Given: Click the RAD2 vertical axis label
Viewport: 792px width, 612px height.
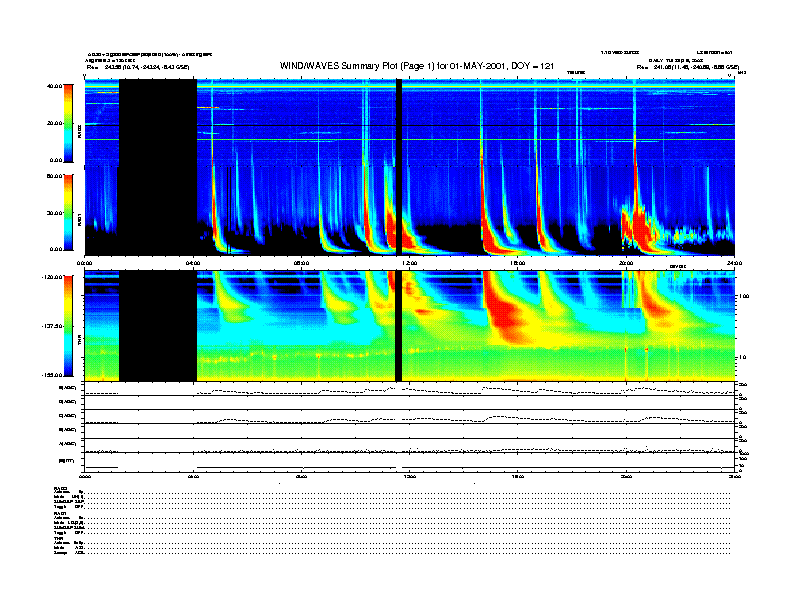Looking at the screenshot, I should point(79,131).
